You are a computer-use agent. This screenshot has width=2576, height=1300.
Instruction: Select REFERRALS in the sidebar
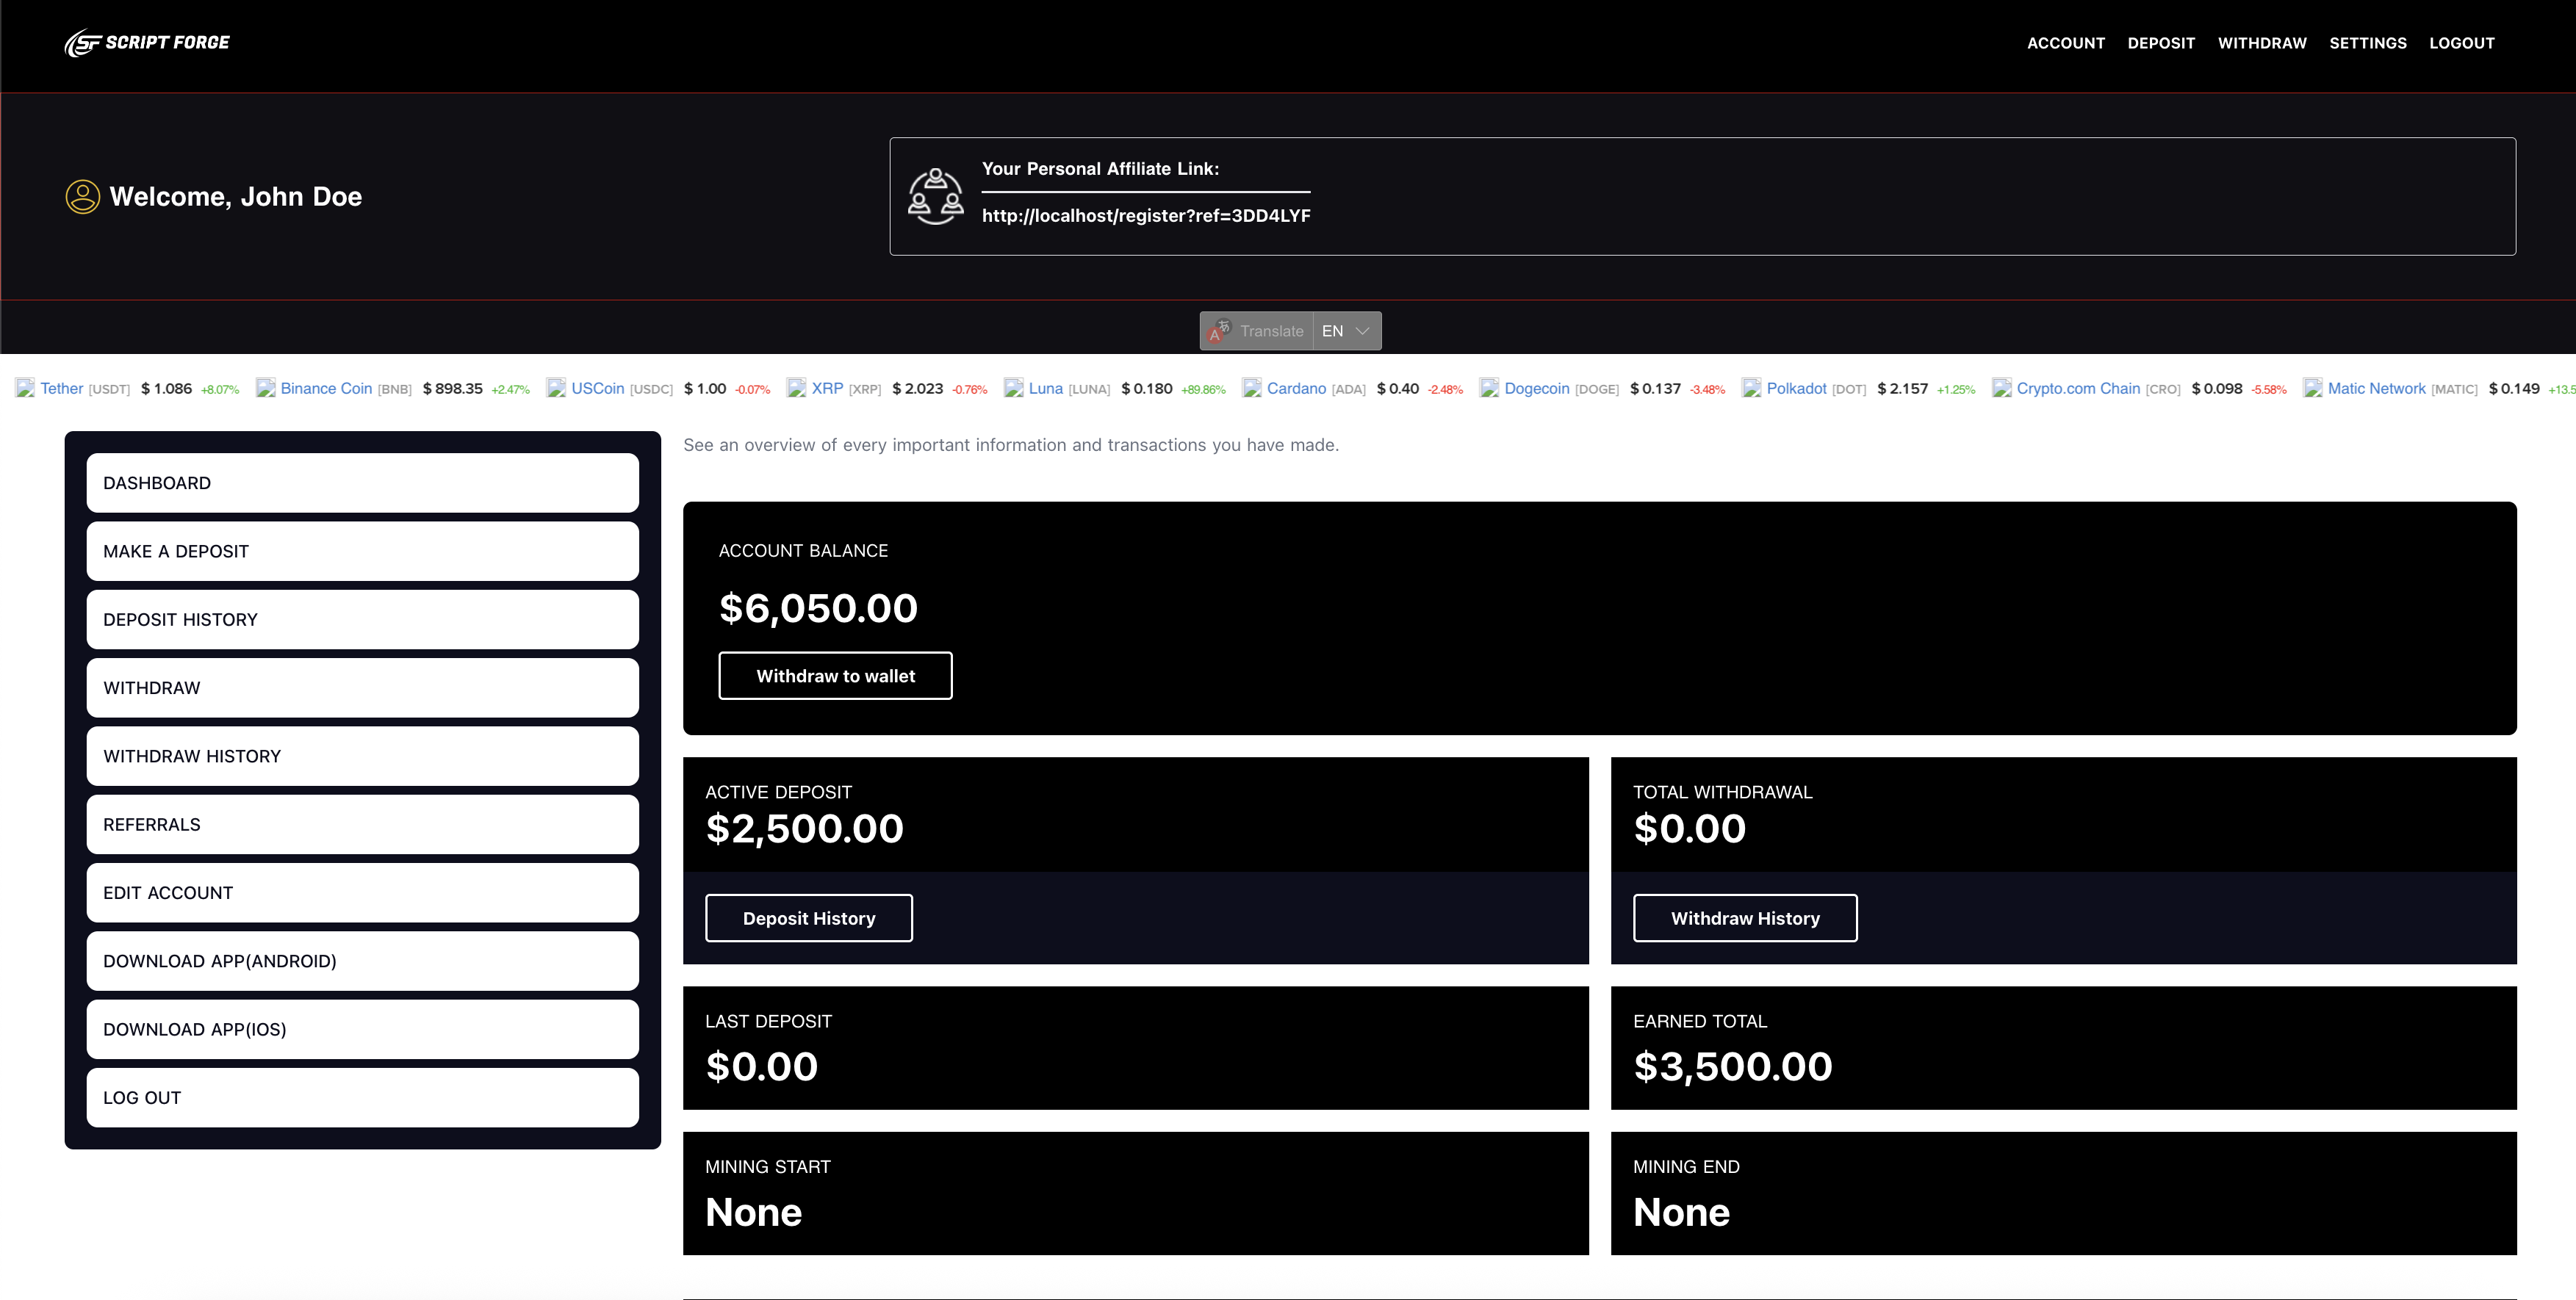coord(362,824)
